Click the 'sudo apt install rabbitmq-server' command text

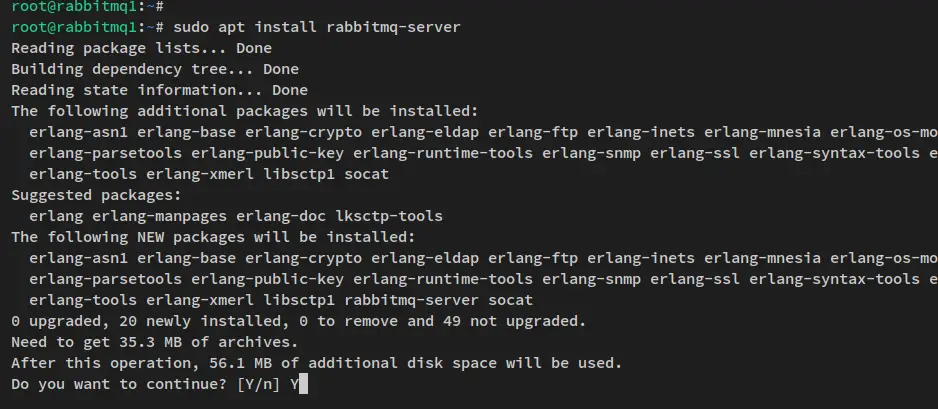[316, 27]
